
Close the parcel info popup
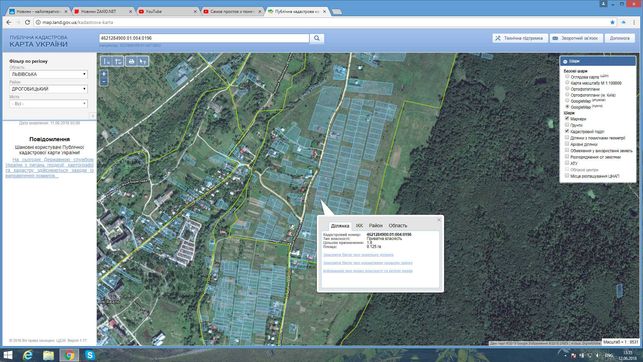[439, 220]
